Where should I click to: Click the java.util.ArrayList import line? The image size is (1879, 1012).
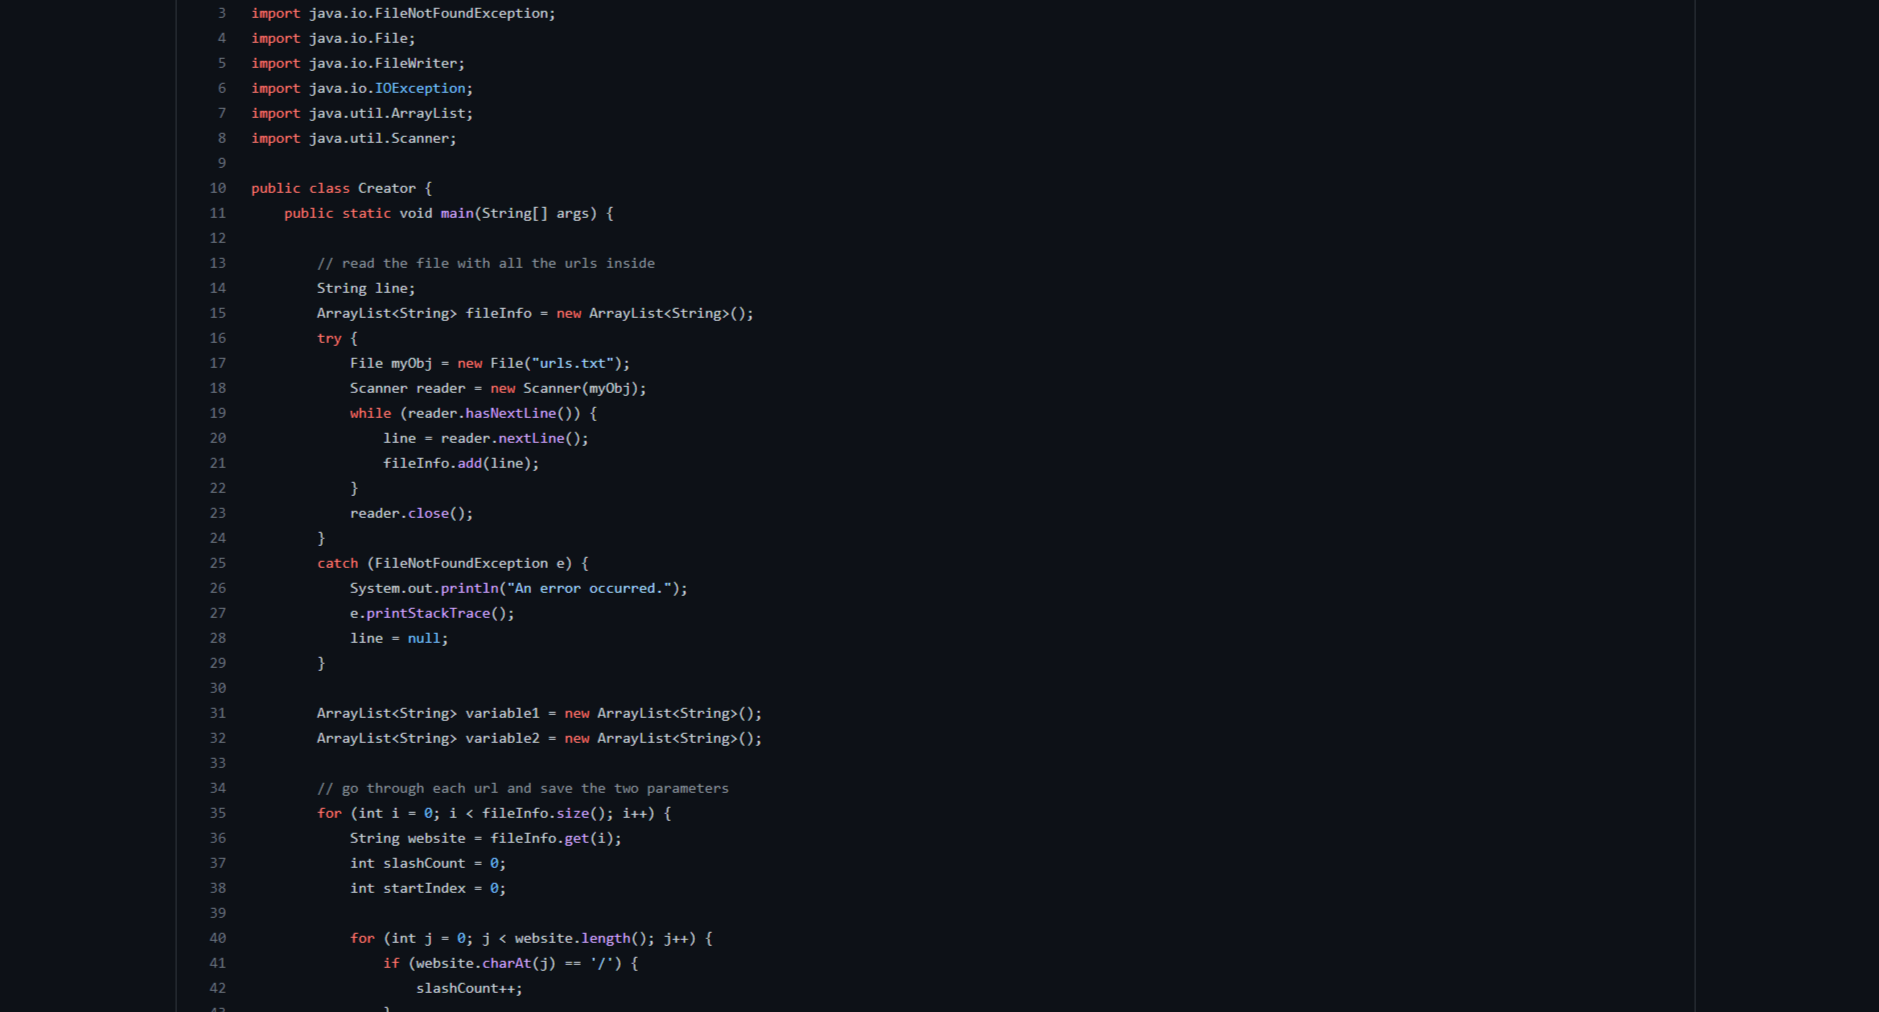362,113
